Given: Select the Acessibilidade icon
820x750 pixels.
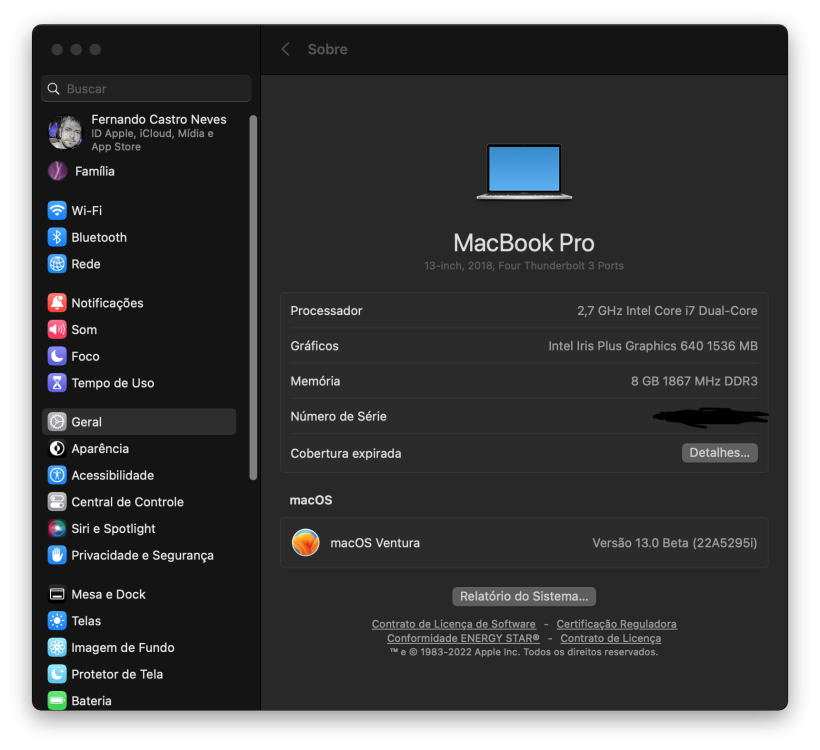Looking at the screenshot, I should tap(57, 475).
